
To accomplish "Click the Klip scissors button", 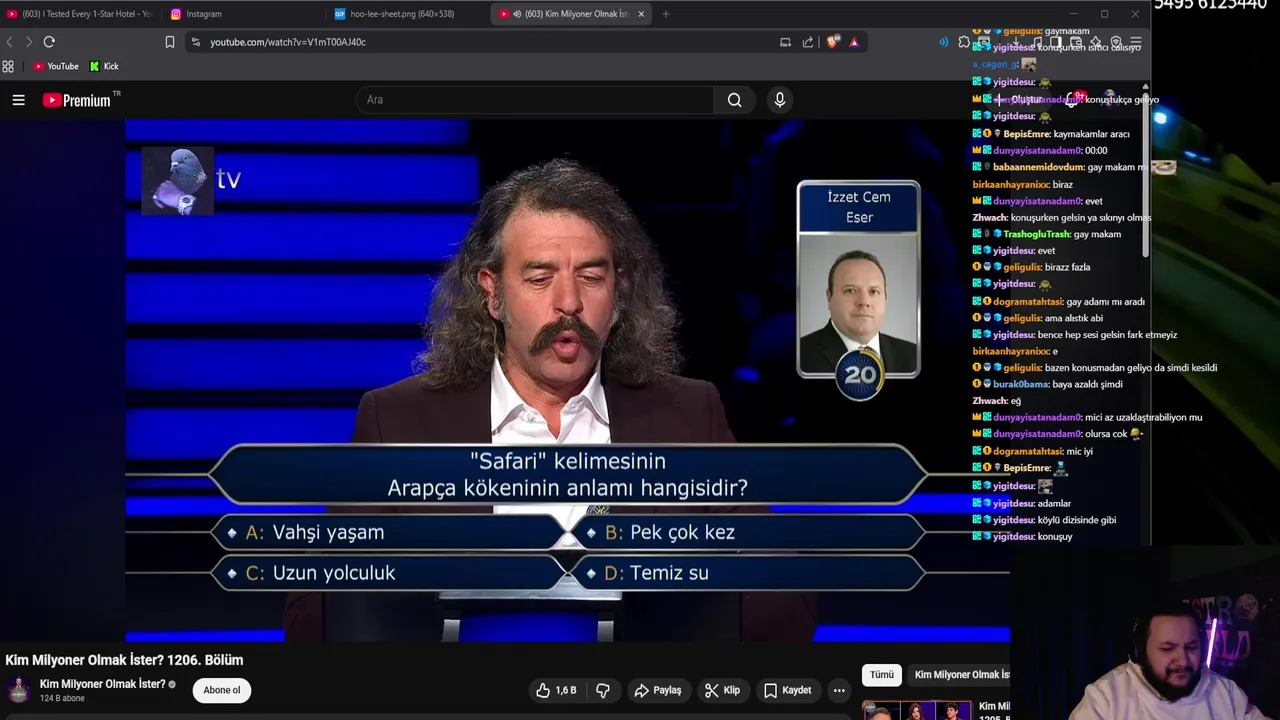I will [x=722, y=690].
